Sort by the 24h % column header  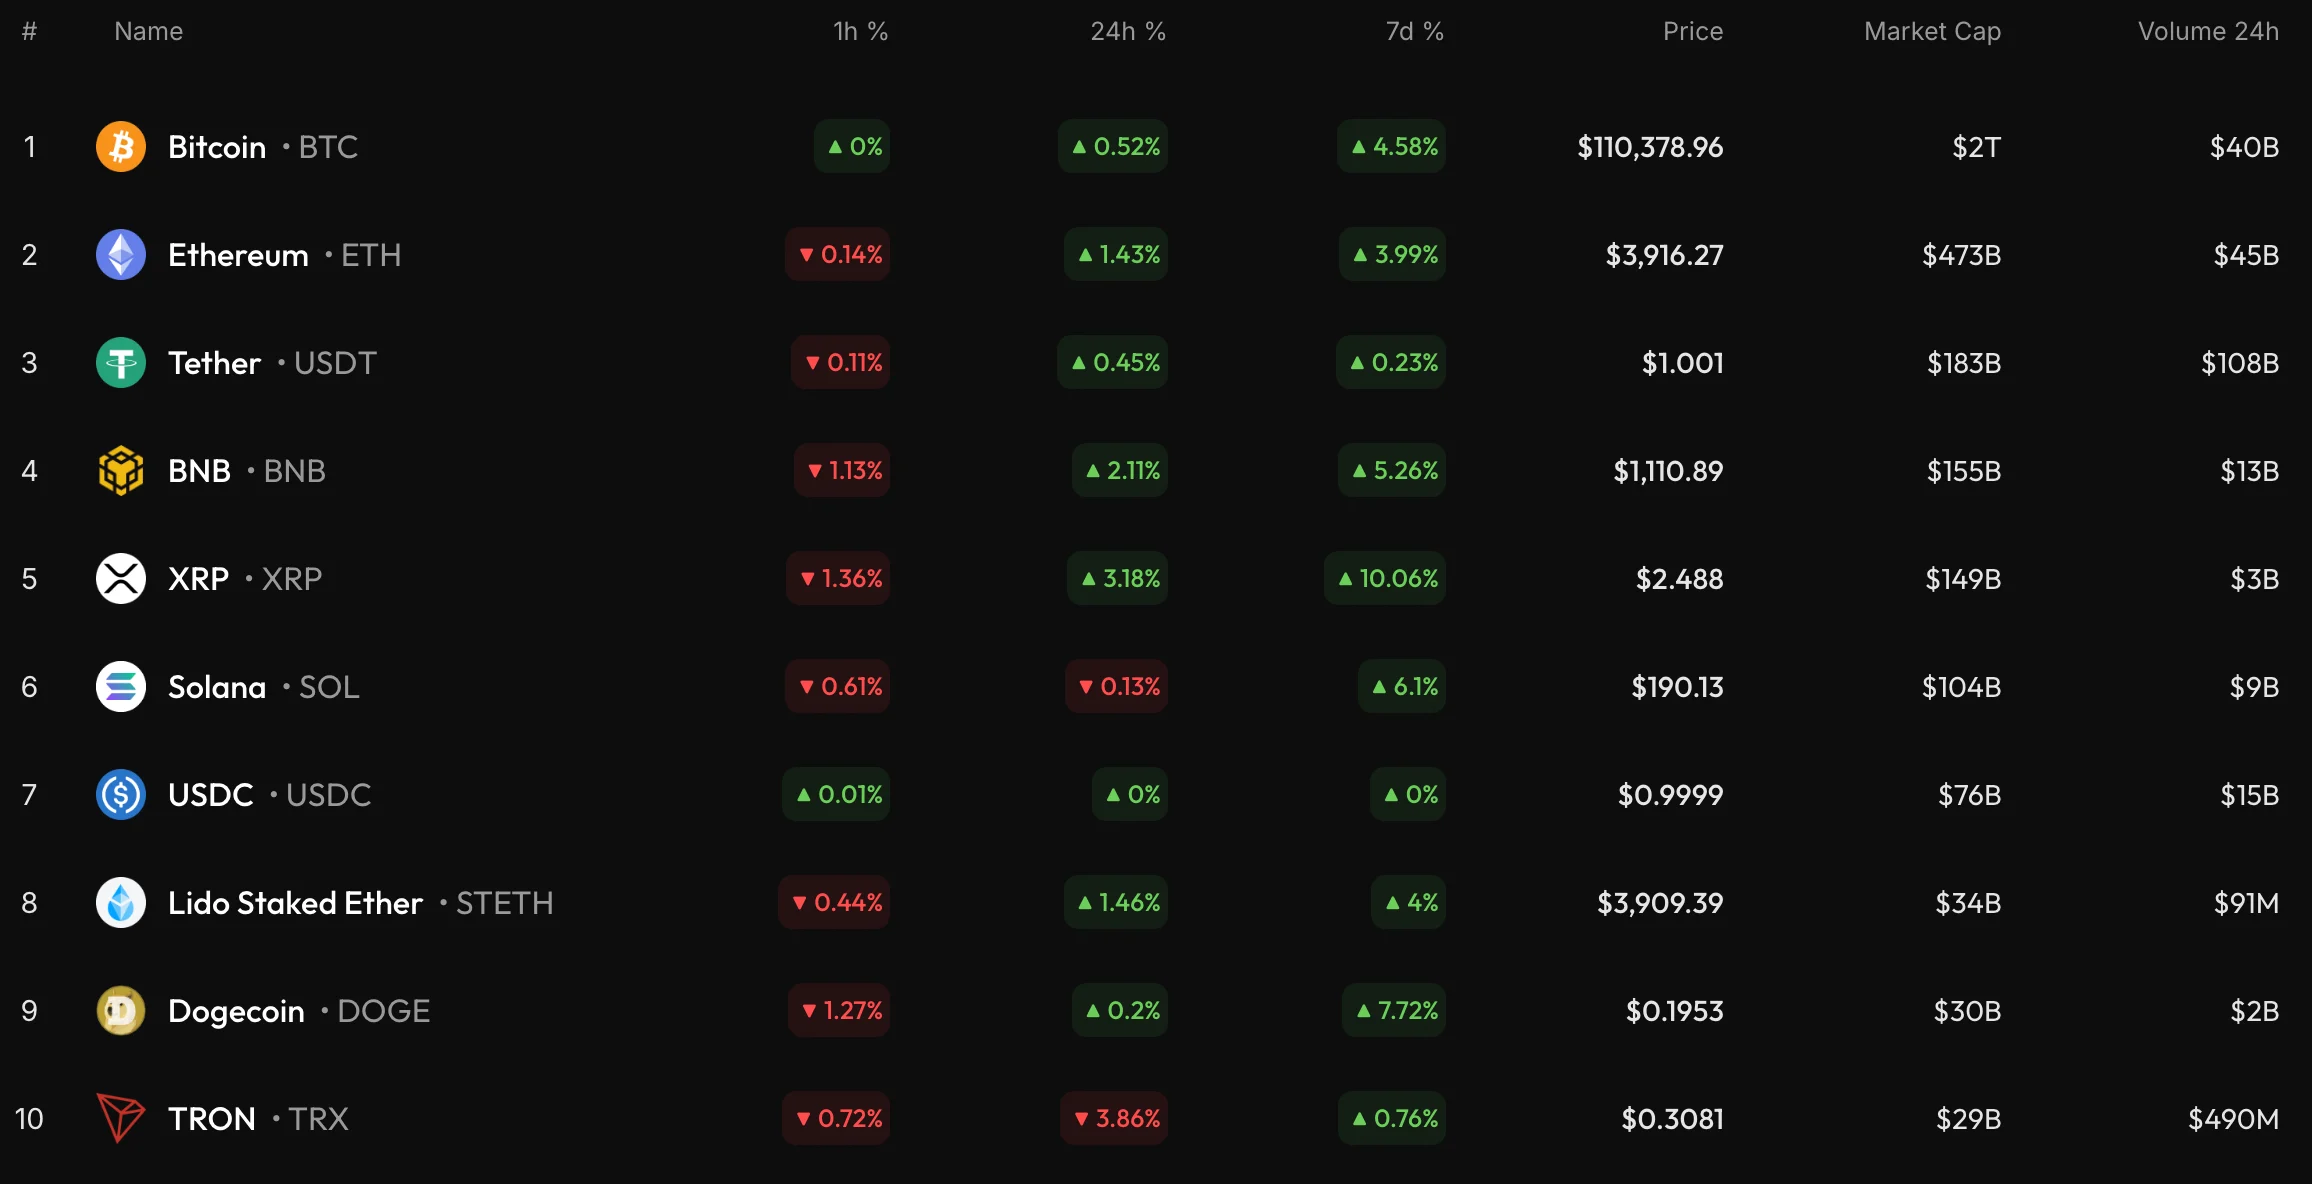pos(1127,32)
